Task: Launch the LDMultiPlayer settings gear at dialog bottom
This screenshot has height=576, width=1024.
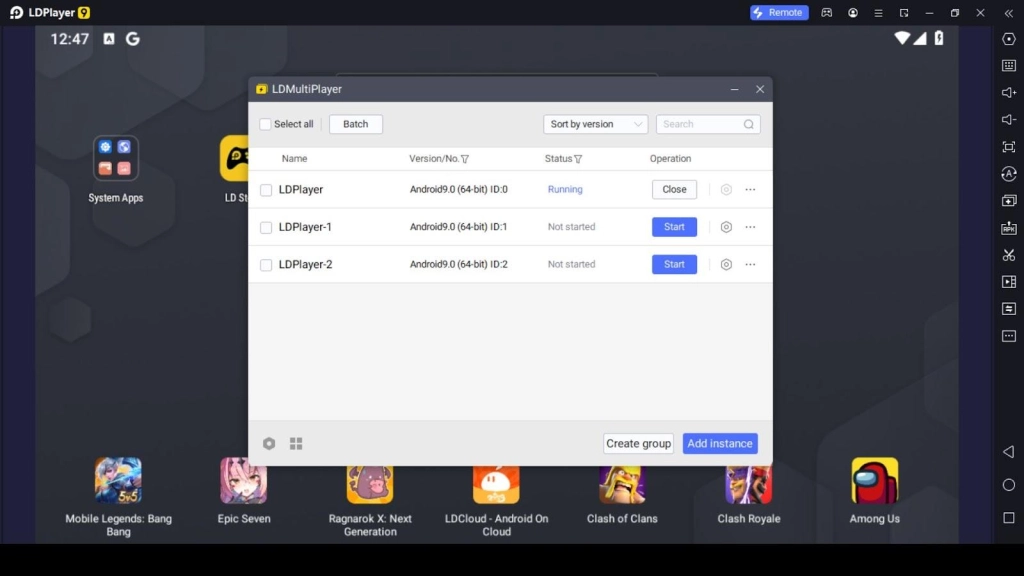Action: tap(269, 443)
